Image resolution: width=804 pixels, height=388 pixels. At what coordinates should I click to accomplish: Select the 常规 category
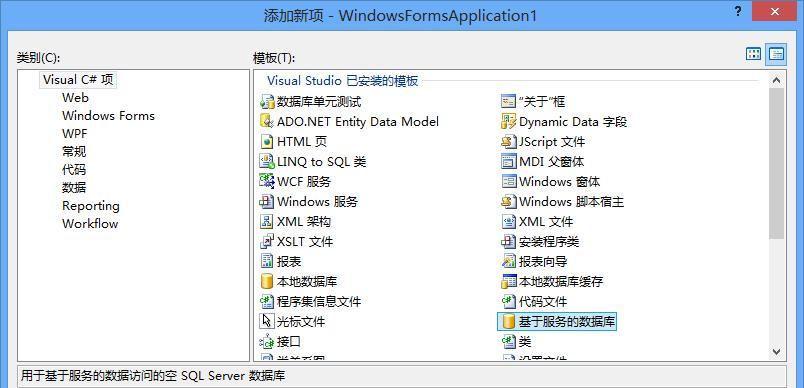[x=74, y=152]
